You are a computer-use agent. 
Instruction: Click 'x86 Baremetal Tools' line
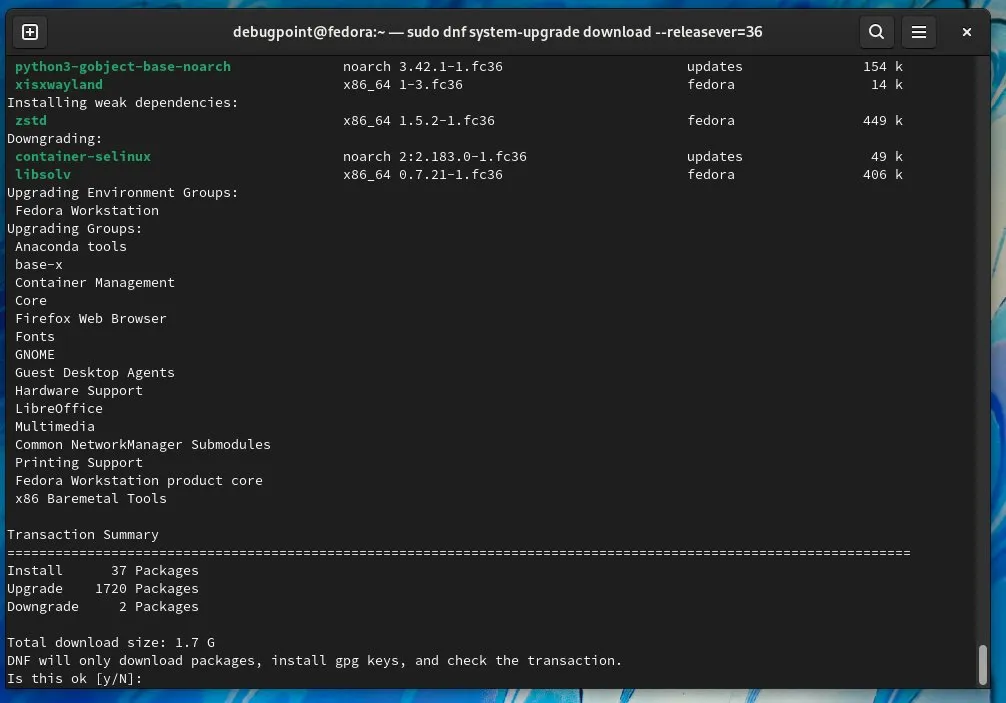90,498
